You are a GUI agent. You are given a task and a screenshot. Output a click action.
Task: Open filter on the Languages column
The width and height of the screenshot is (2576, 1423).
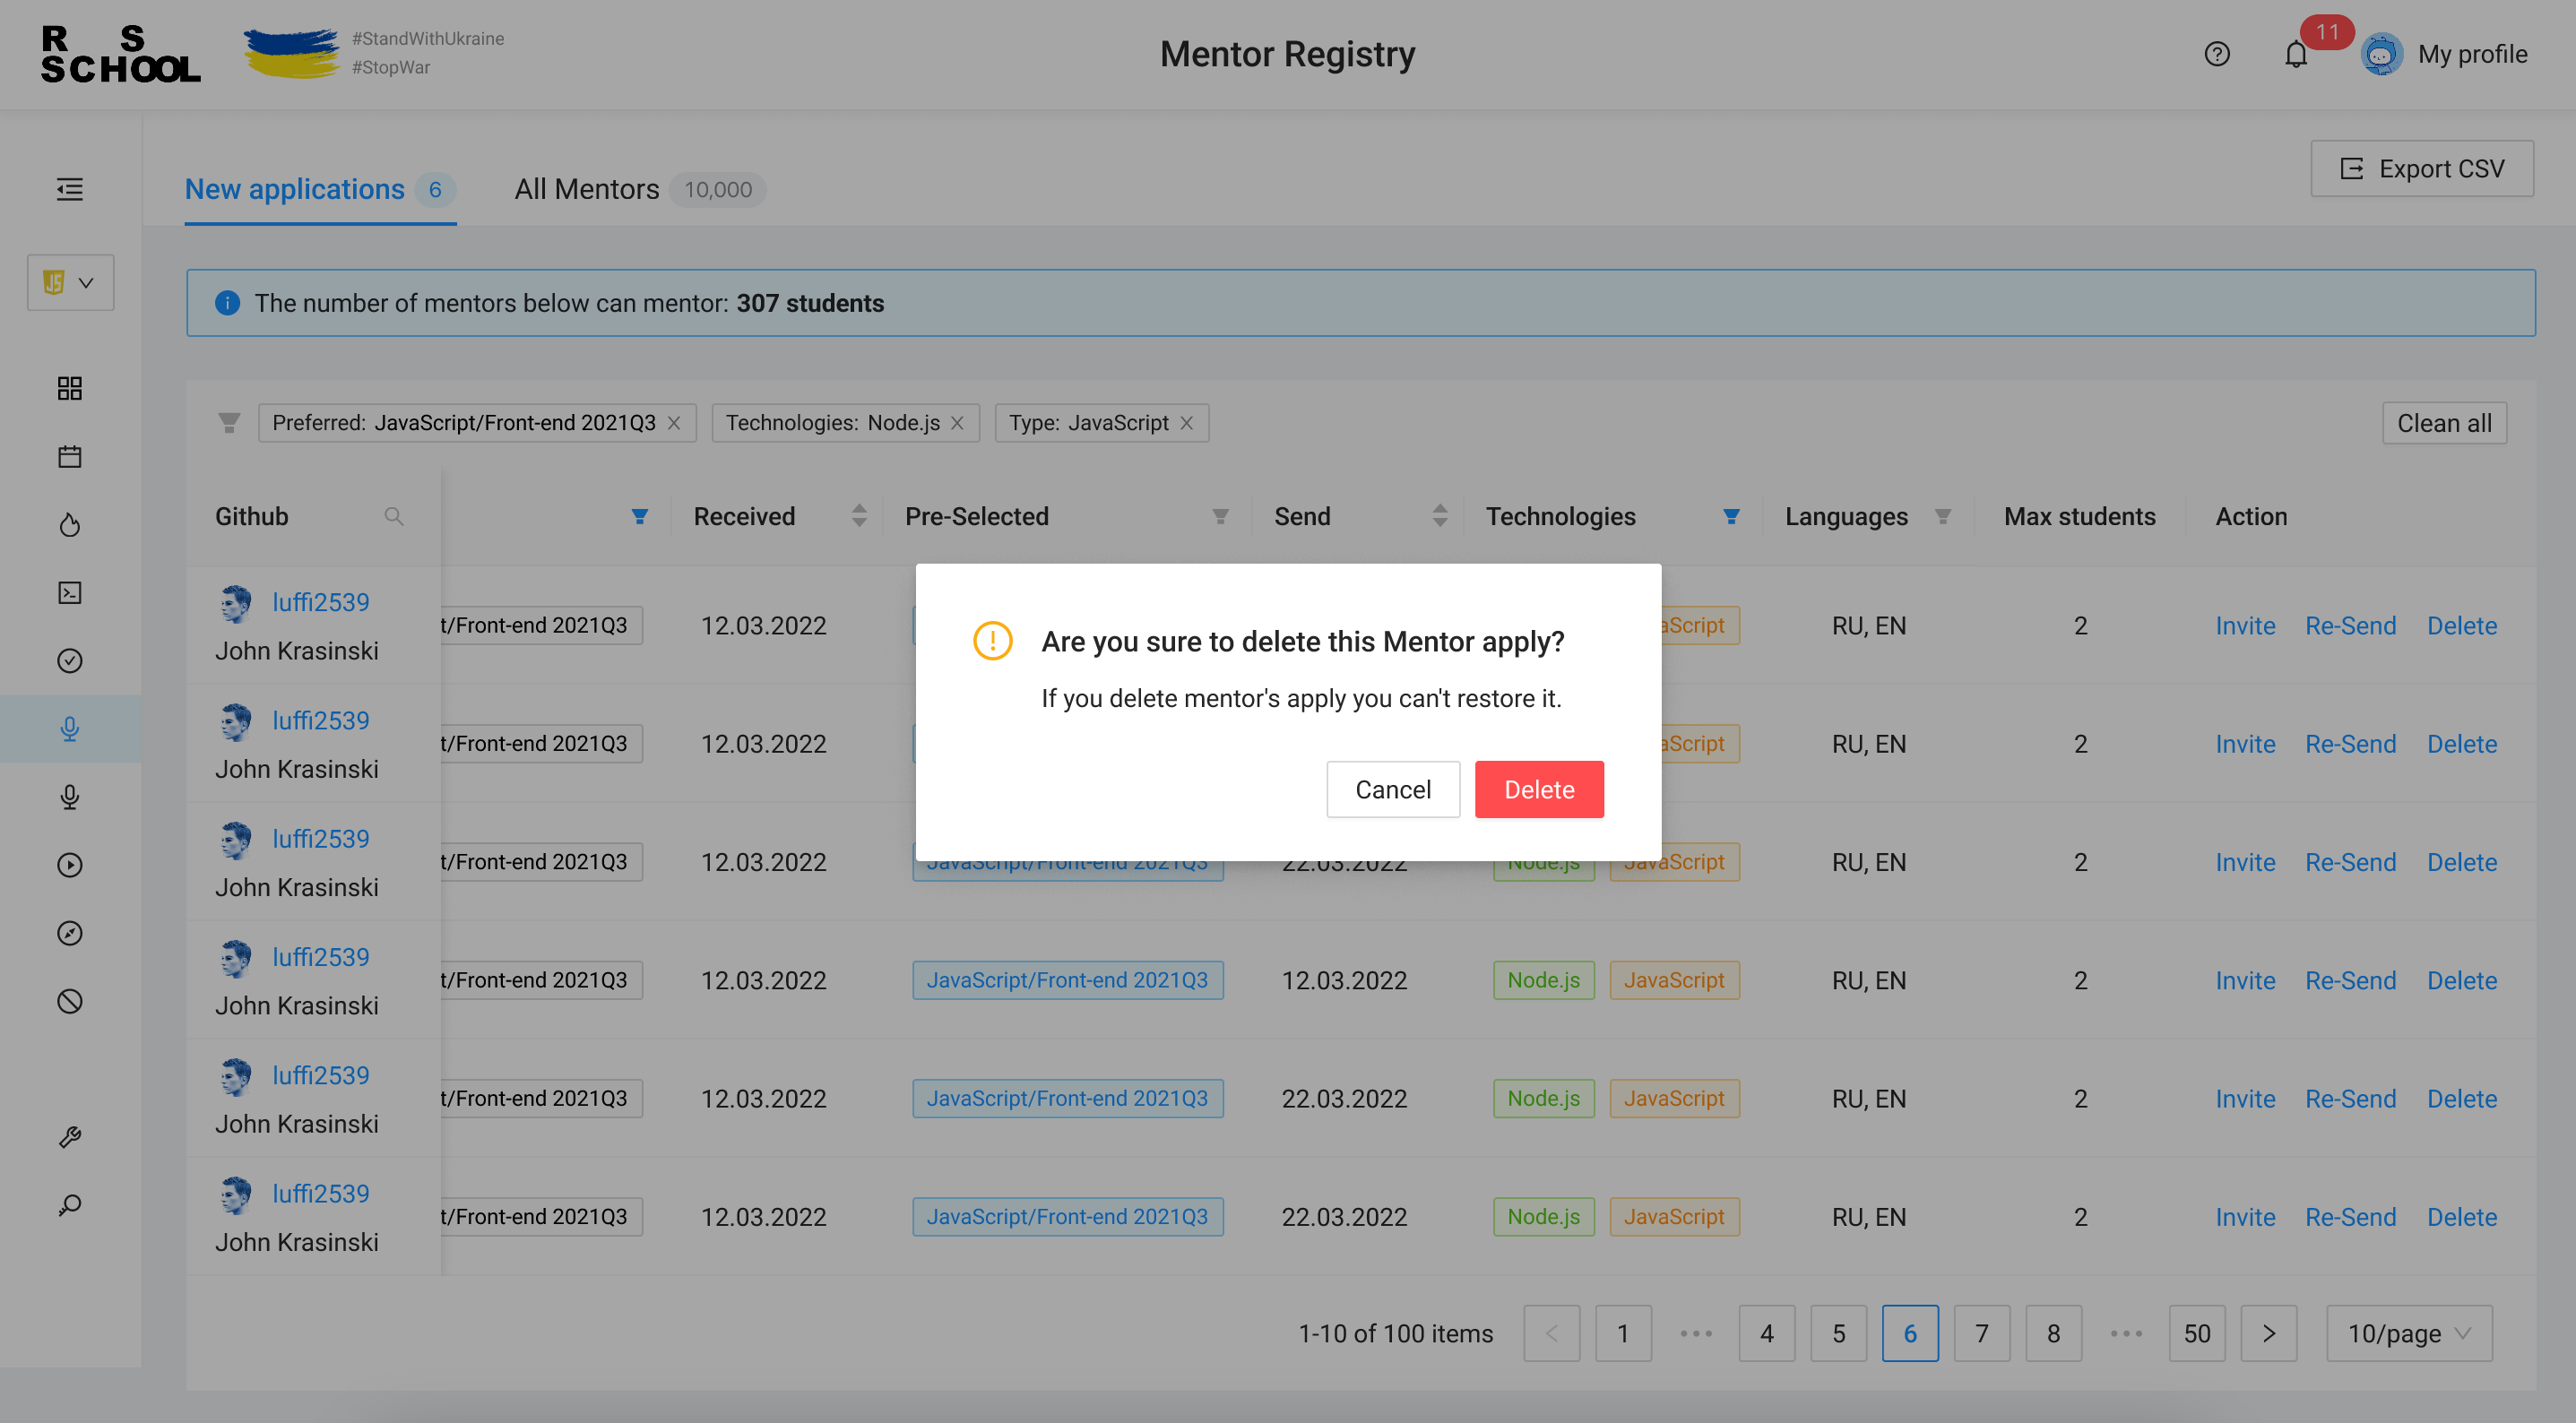(x=1943, y=517)
